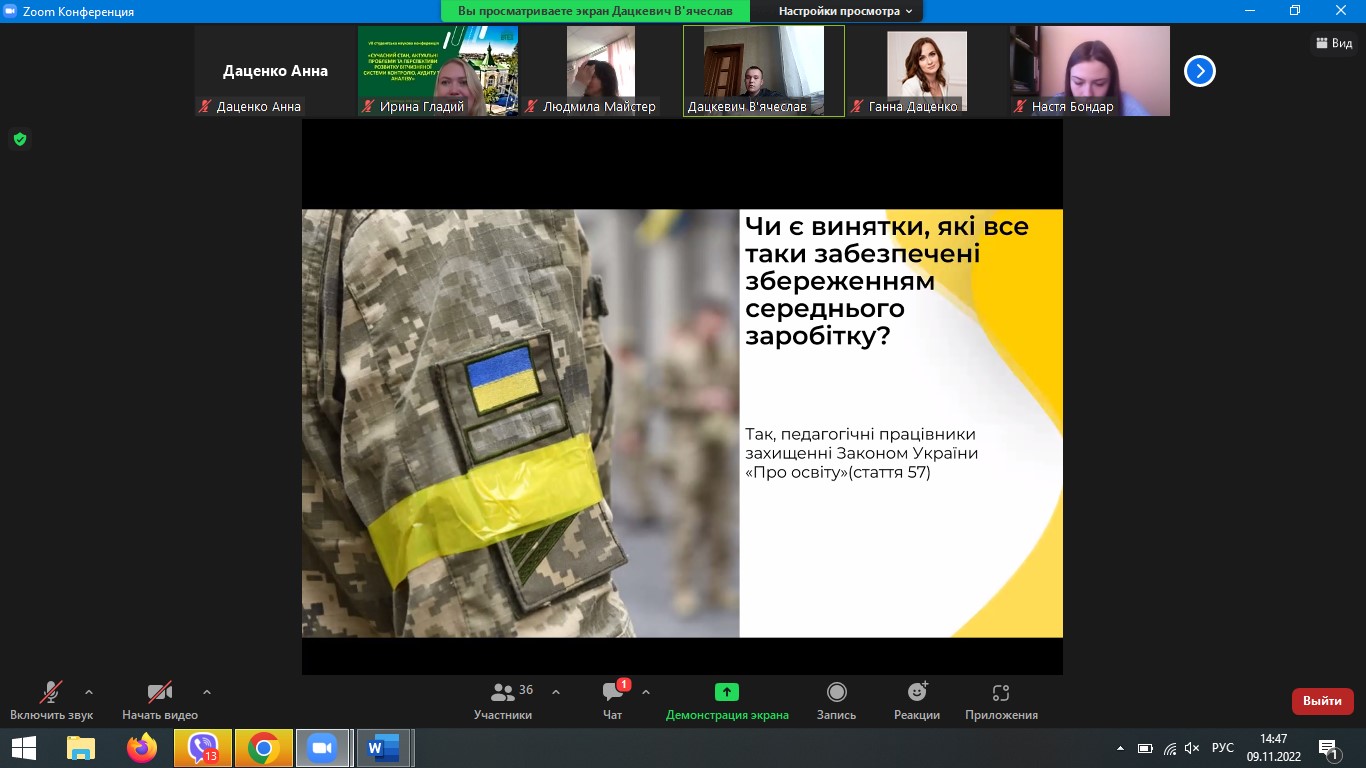Open the Вид view layout menu
The width and height of the screenshot is (1366, 768).
[1334, 43]
